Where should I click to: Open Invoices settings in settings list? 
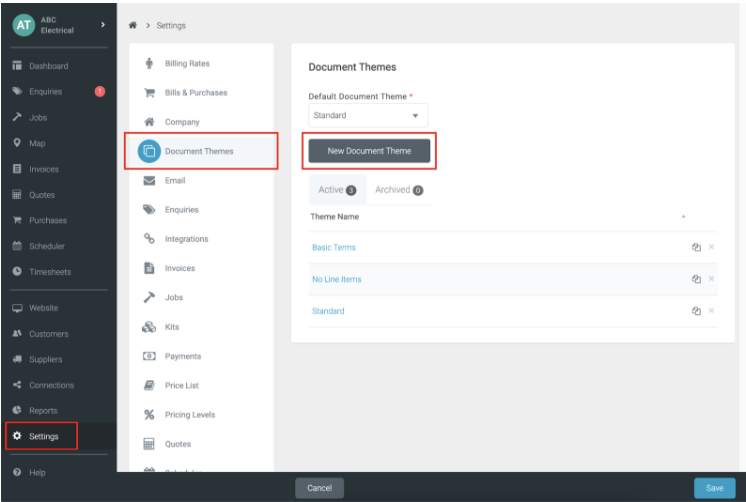click(201, 268)
